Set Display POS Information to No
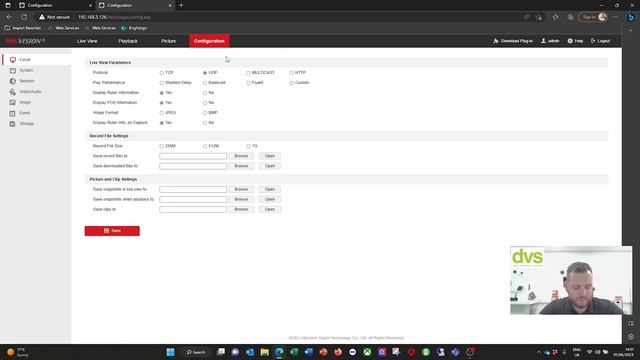The width and height of the screenshot is (640, 360). pyautogui.click(x=205, y=103)
